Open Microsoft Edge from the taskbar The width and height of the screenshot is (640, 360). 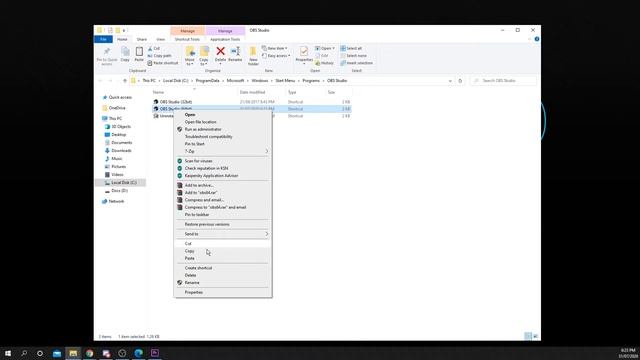click(x=138, y=353)
